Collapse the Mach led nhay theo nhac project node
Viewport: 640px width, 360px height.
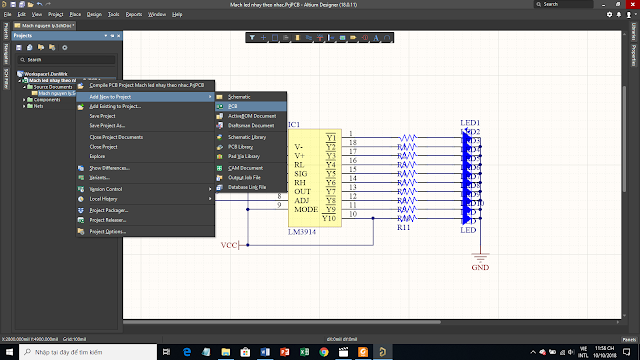point(19,81)
